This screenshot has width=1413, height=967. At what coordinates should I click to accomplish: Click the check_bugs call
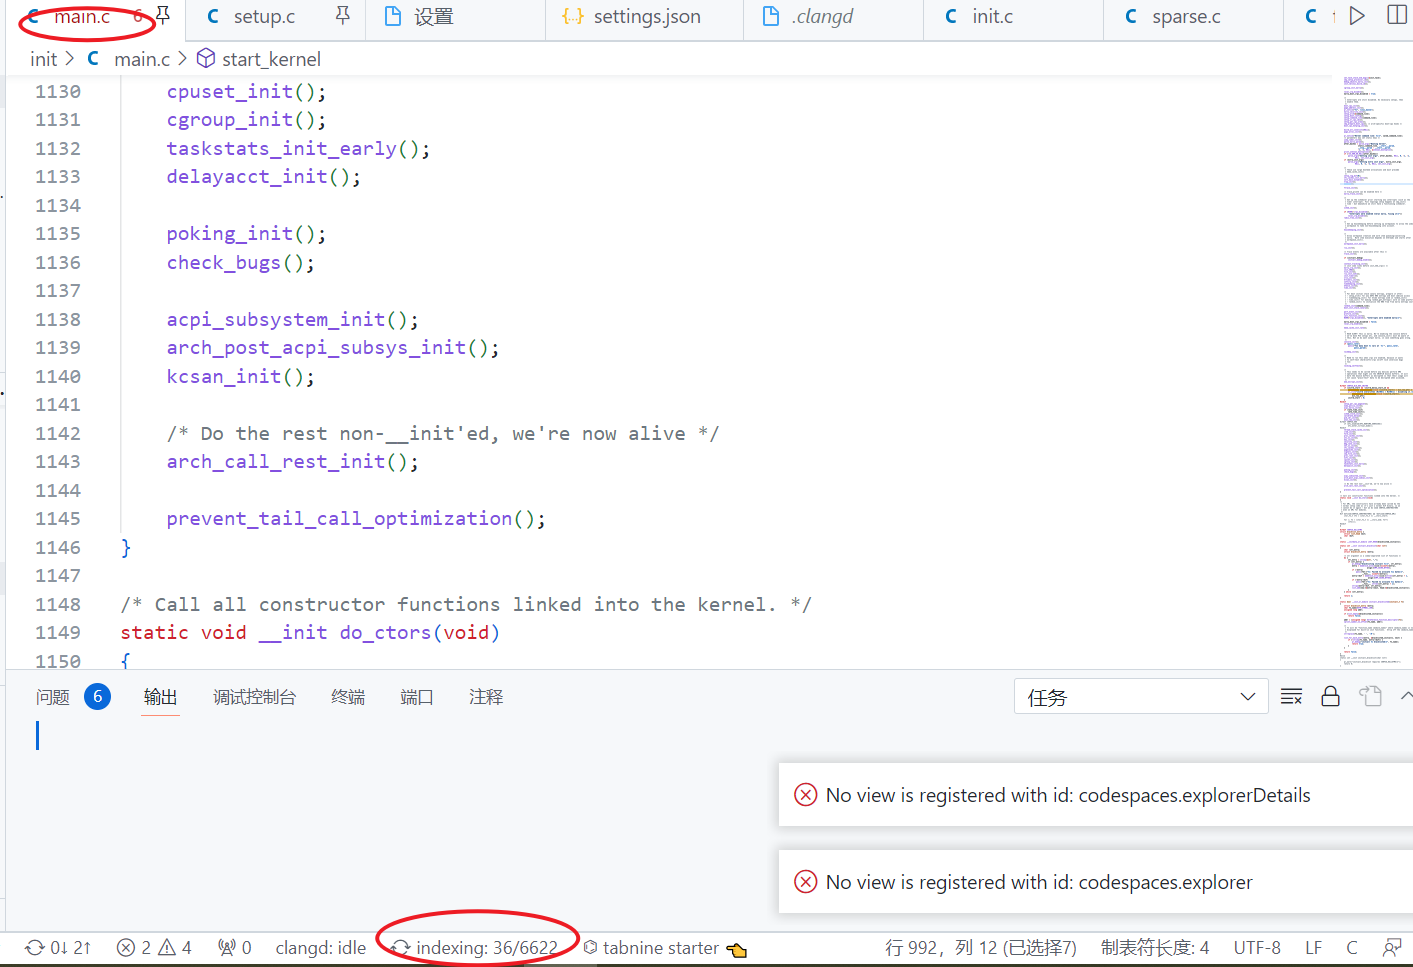click(x=224, y=262)
